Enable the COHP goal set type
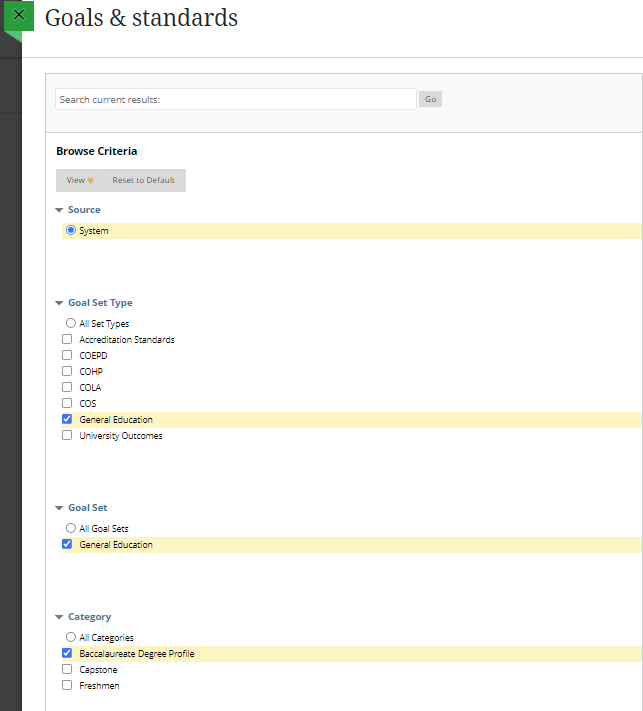The image size is (643, 711). point(67,371)
